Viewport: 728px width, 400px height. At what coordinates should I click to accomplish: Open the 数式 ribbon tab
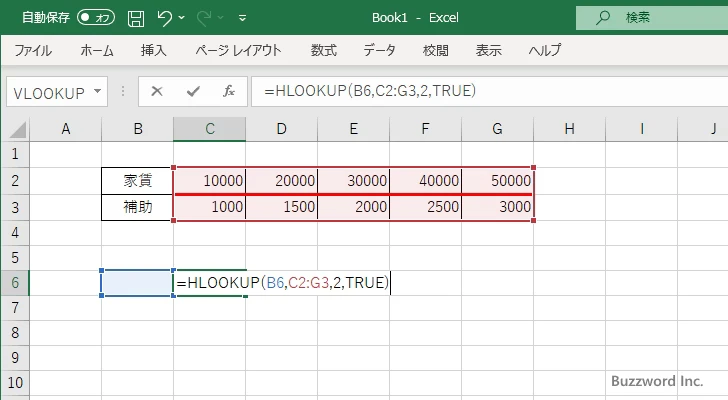point(323,50)
